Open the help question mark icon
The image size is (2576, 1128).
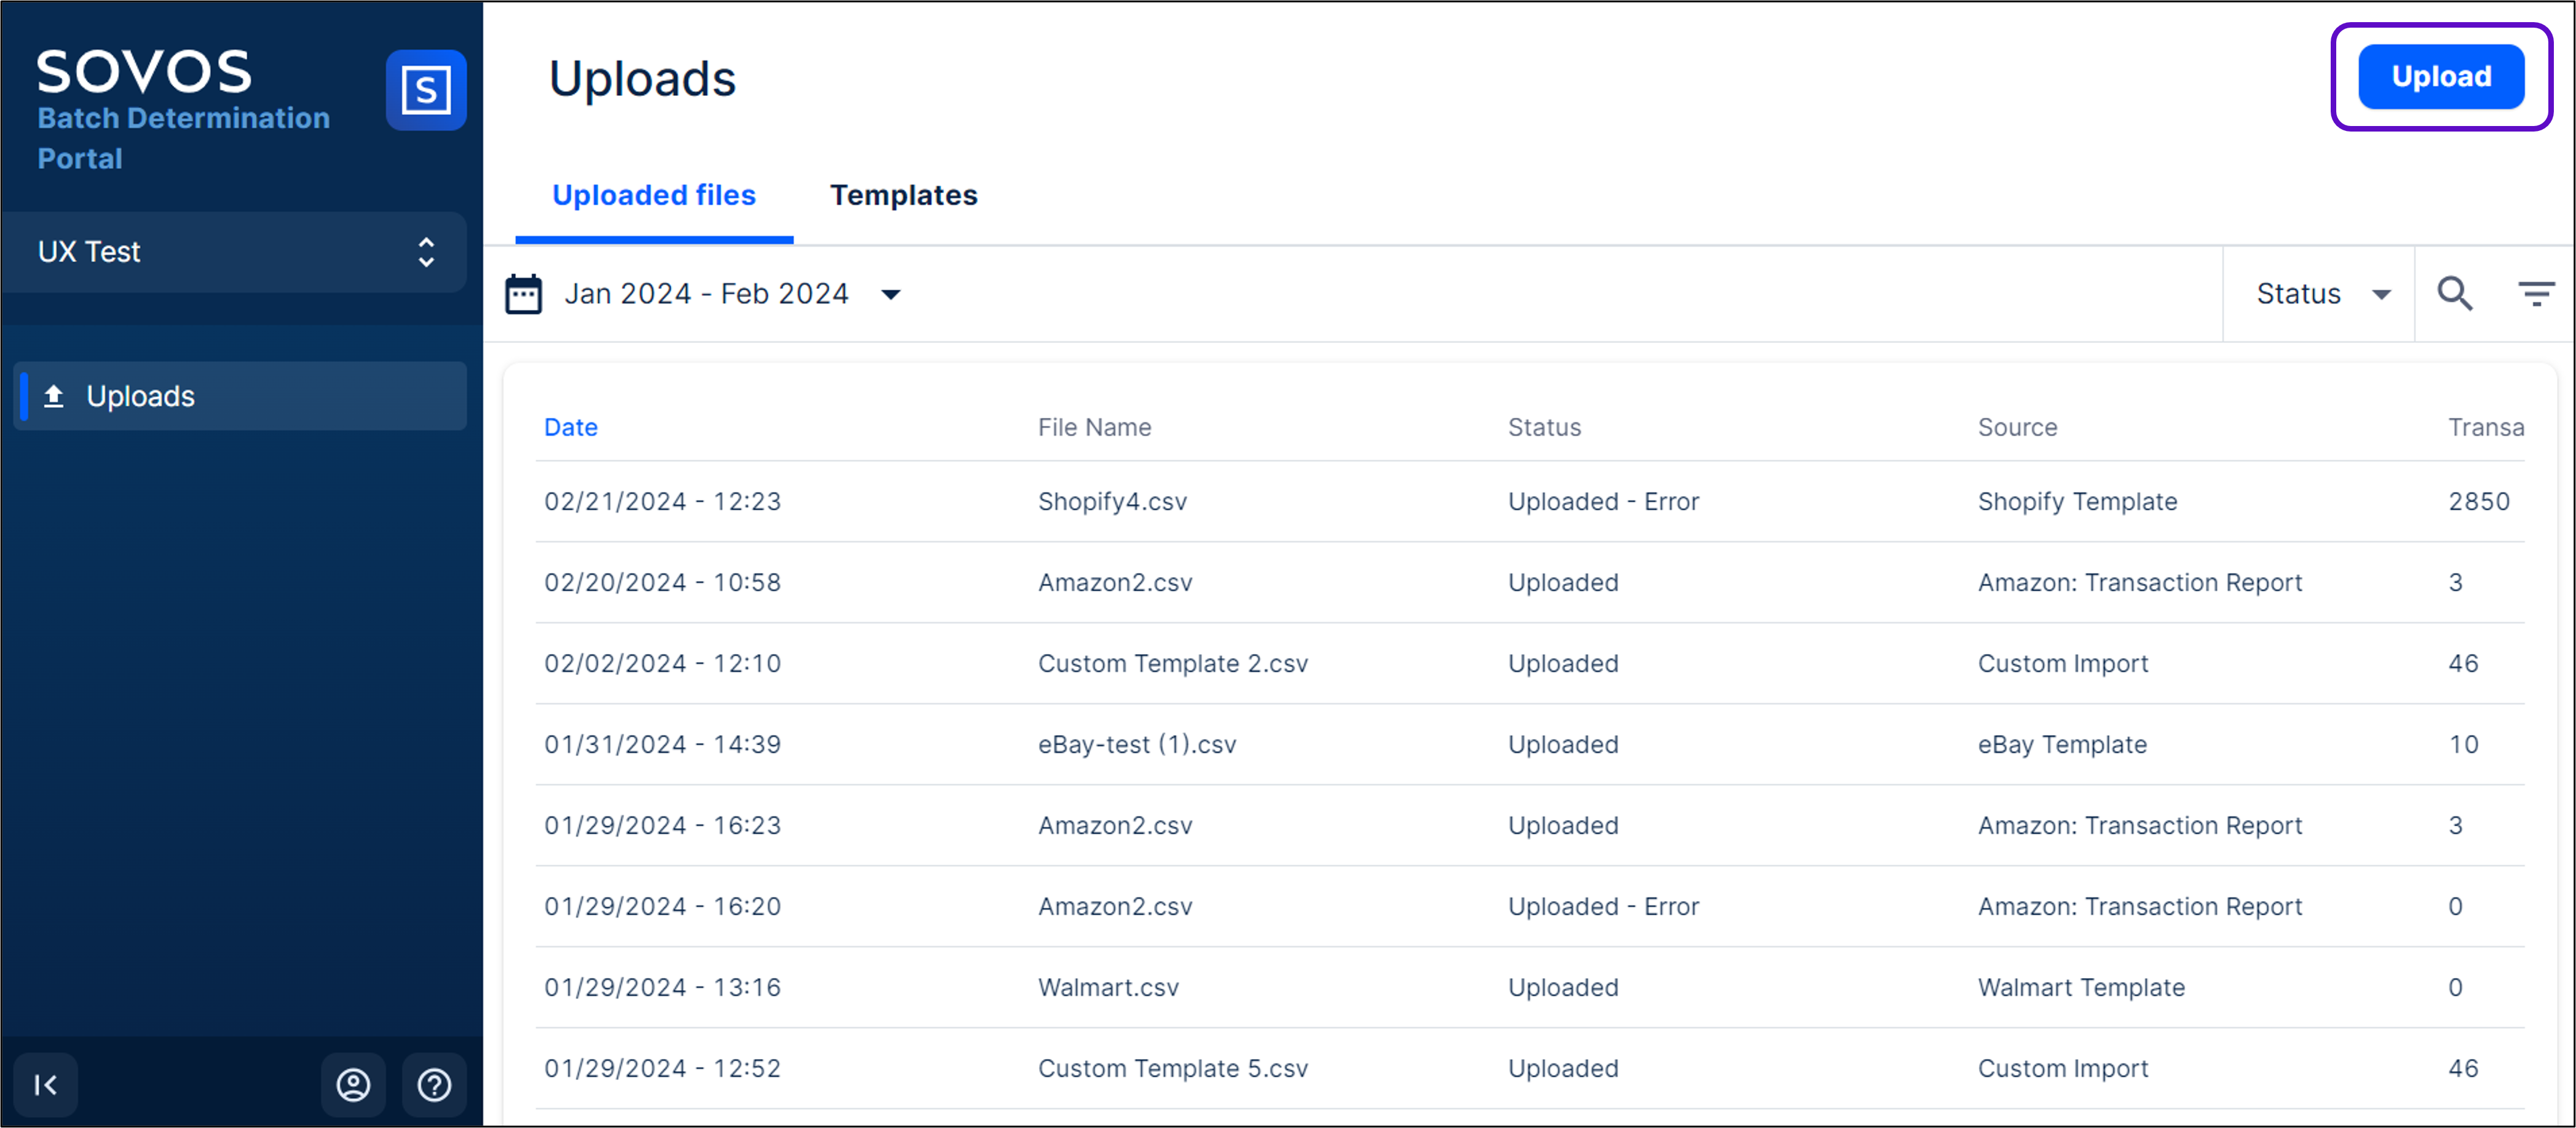(x=434, y=1085)
